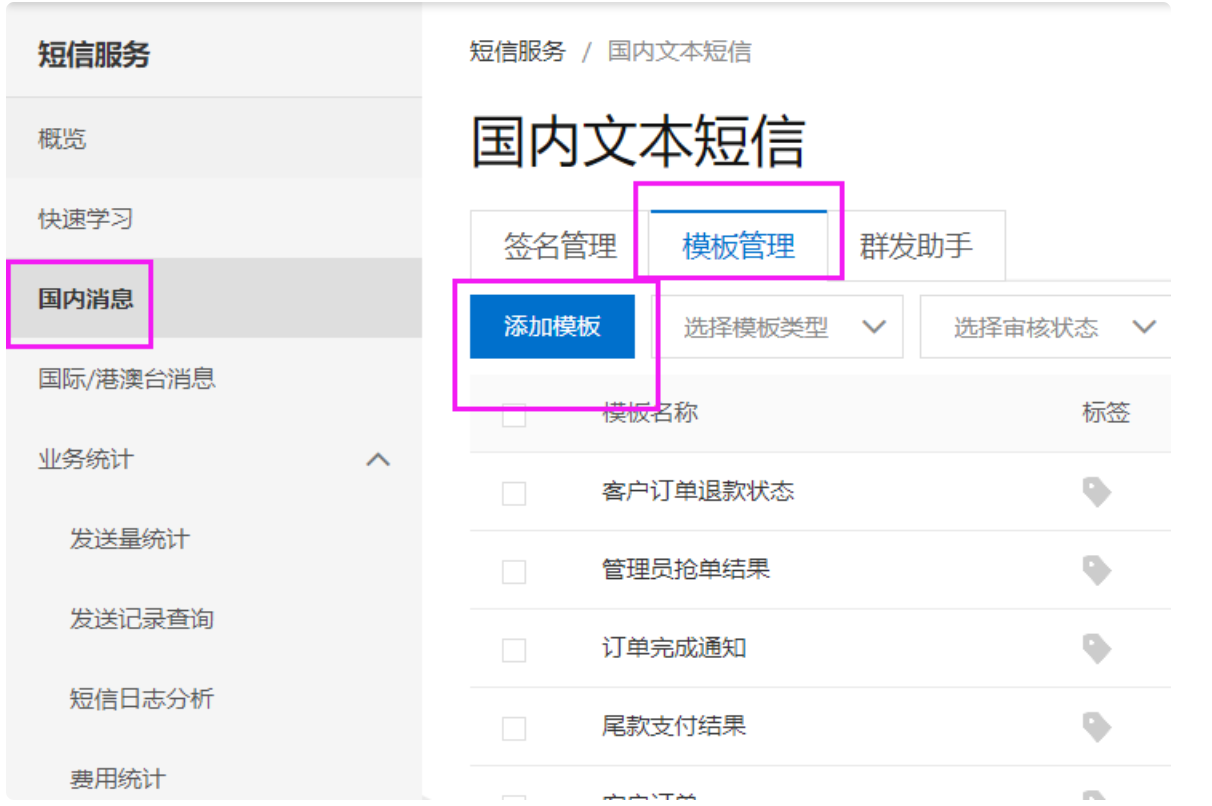Toggle the select-all checkbox in table header
This screenshot has width=1212, height=806.
514,414
